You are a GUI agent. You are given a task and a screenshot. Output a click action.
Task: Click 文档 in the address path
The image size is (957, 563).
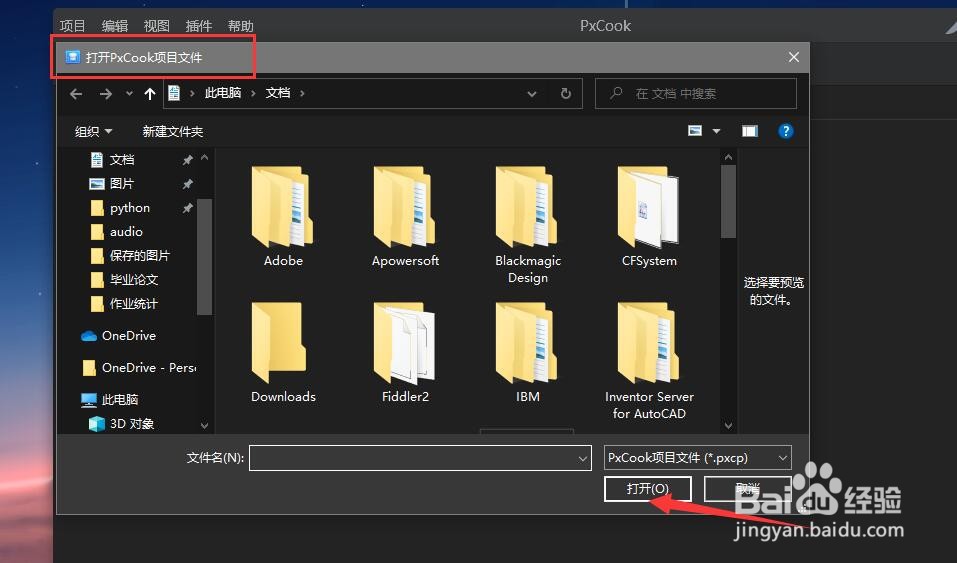click(x=278, y=93)
